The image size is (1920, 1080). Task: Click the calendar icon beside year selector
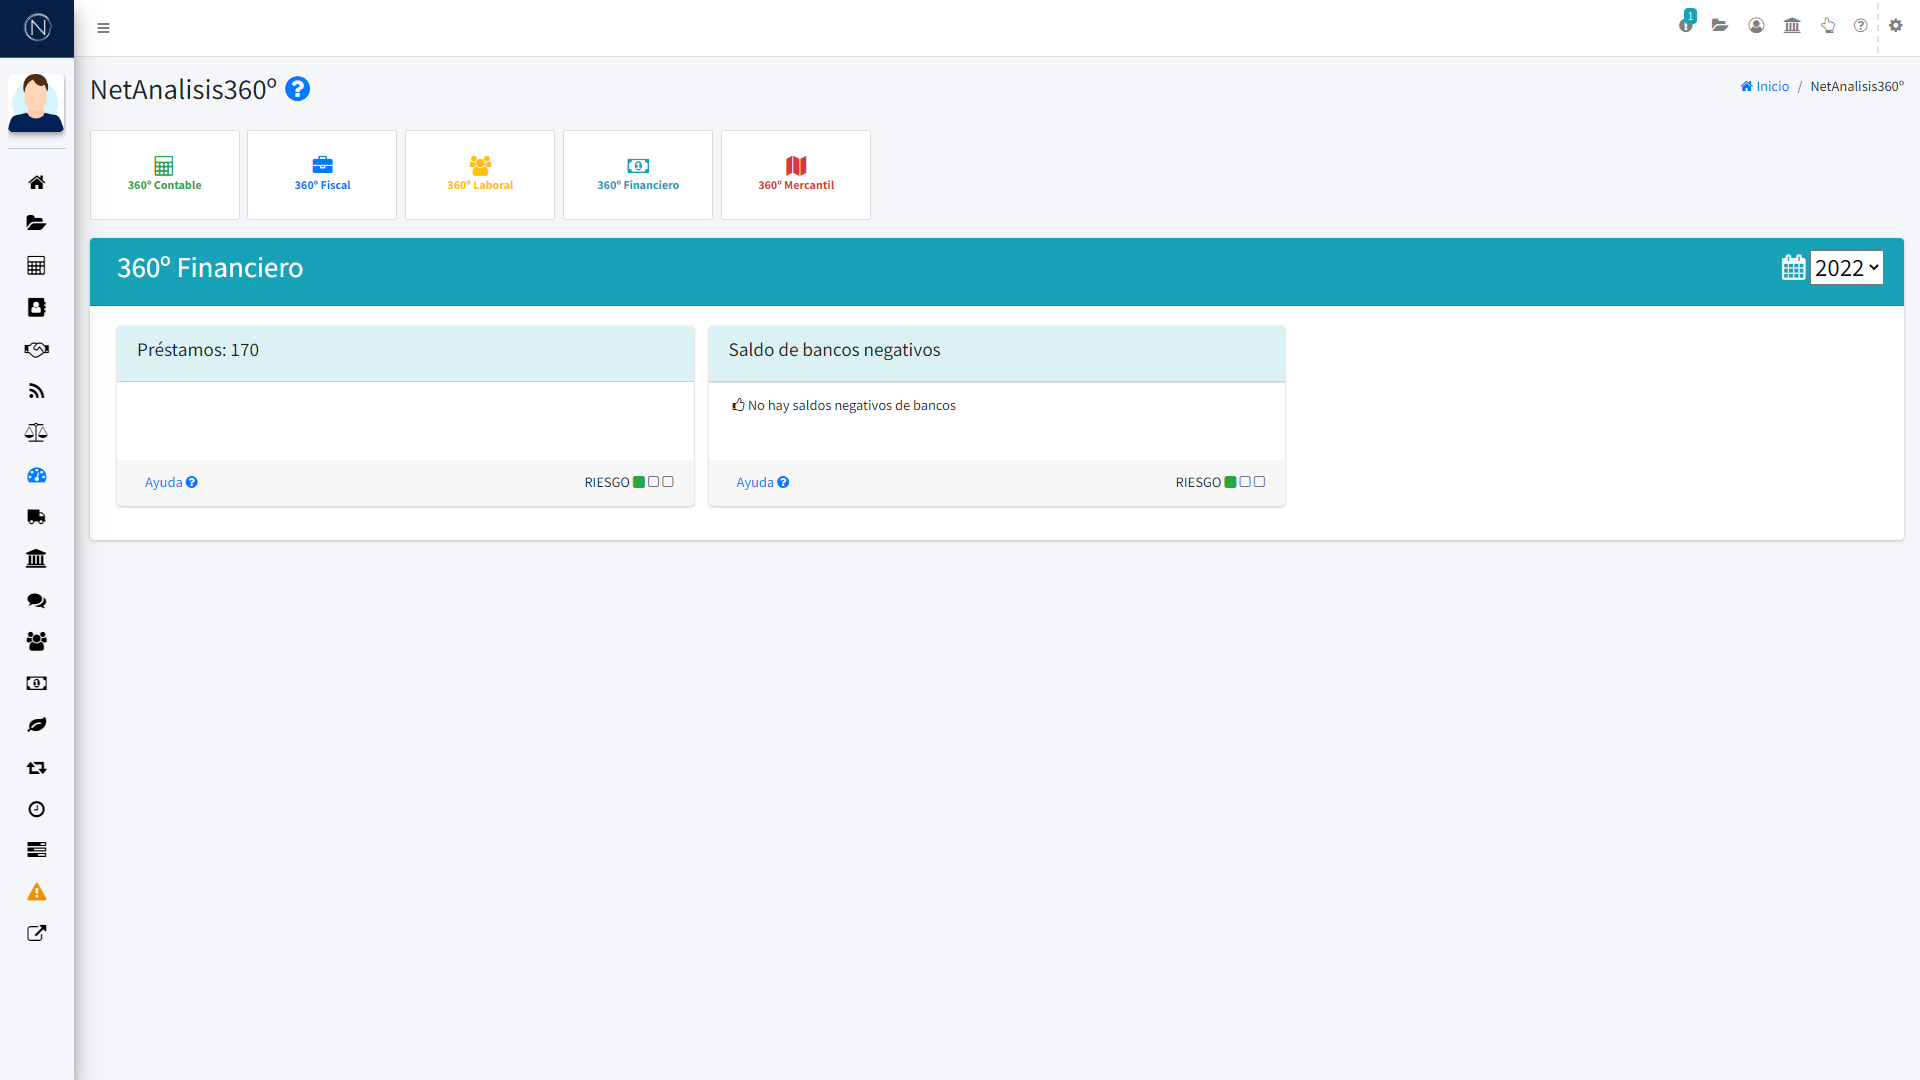[x=1793, y=268]
